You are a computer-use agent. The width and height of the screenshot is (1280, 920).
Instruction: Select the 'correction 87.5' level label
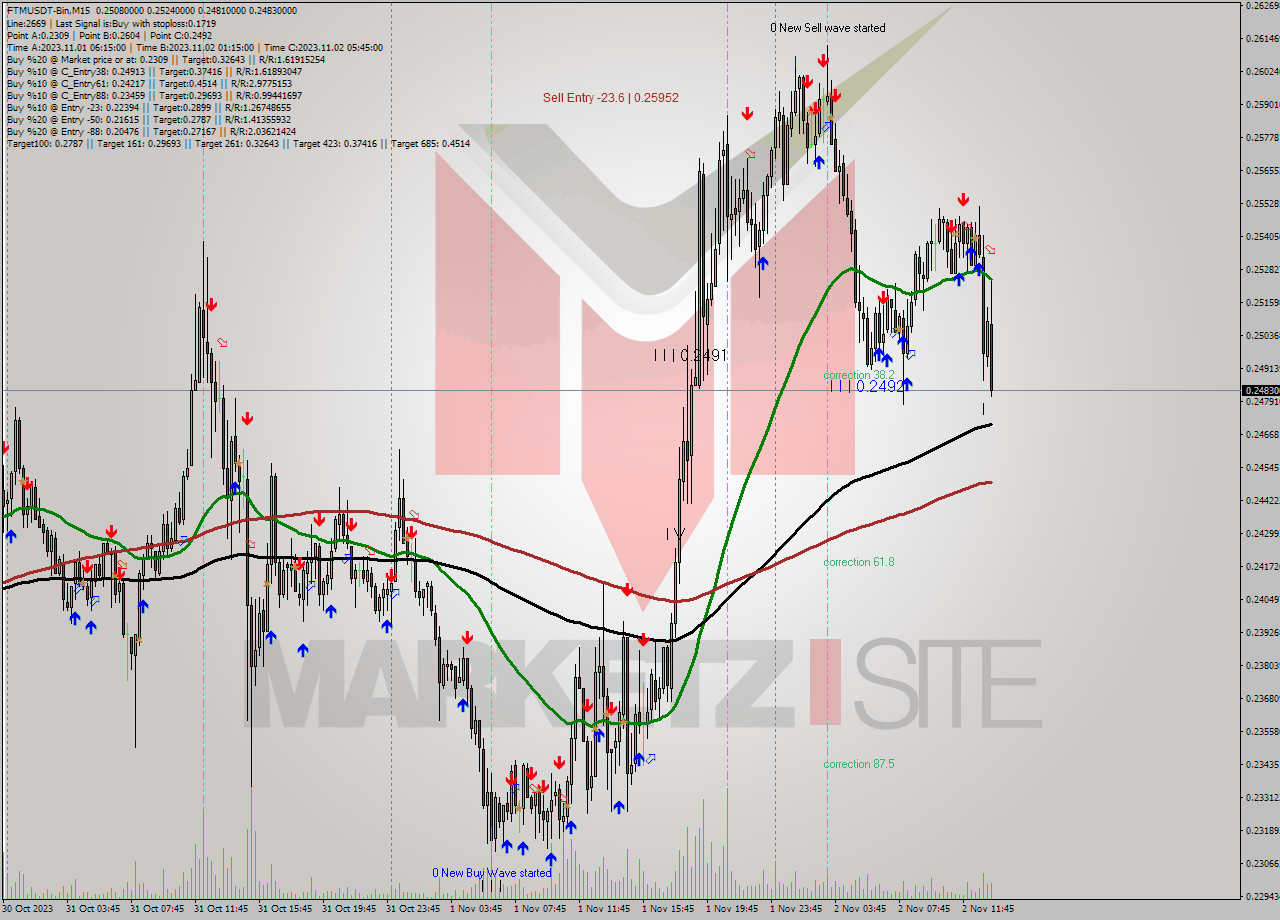859,764
